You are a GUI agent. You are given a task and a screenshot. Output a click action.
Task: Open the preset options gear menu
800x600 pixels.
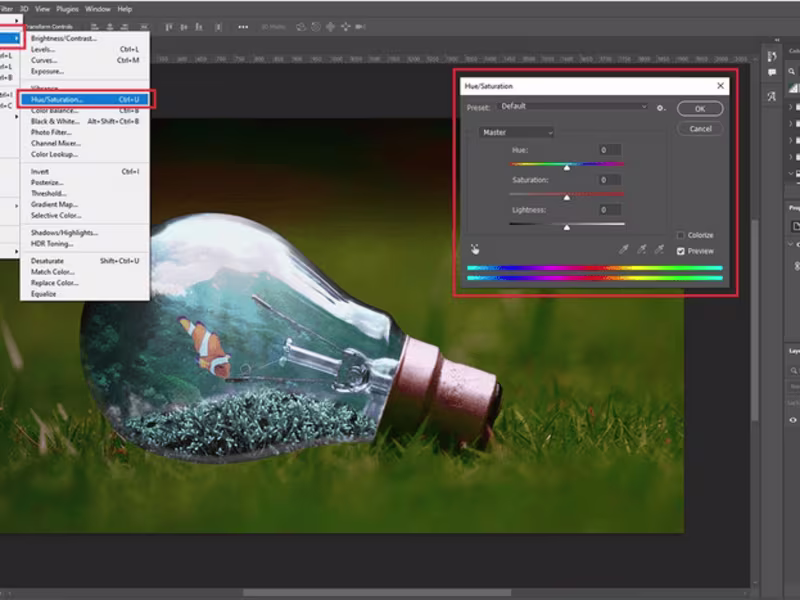661,108
